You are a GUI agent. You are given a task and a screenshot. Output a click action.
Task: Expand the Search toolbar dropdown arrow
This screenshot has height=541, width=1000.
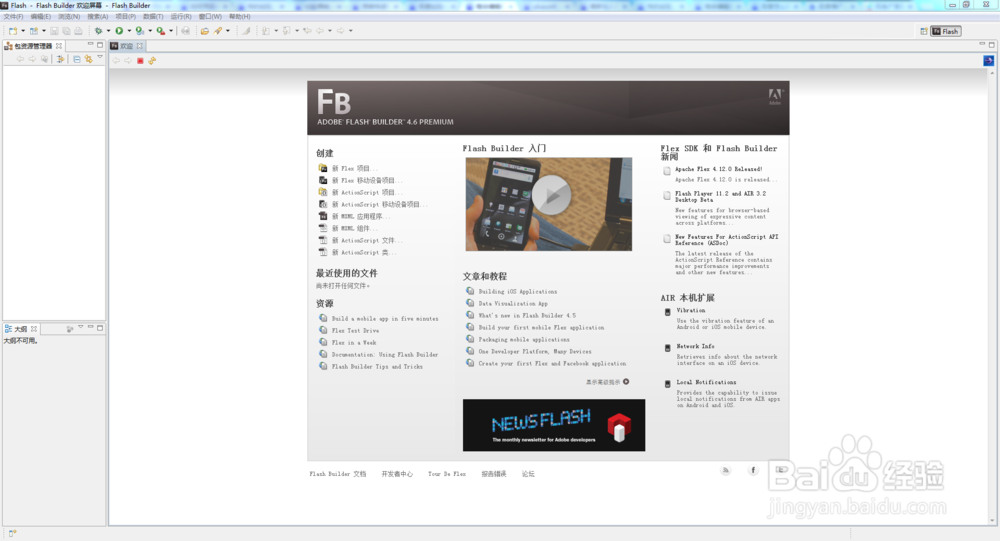[228, 31]
